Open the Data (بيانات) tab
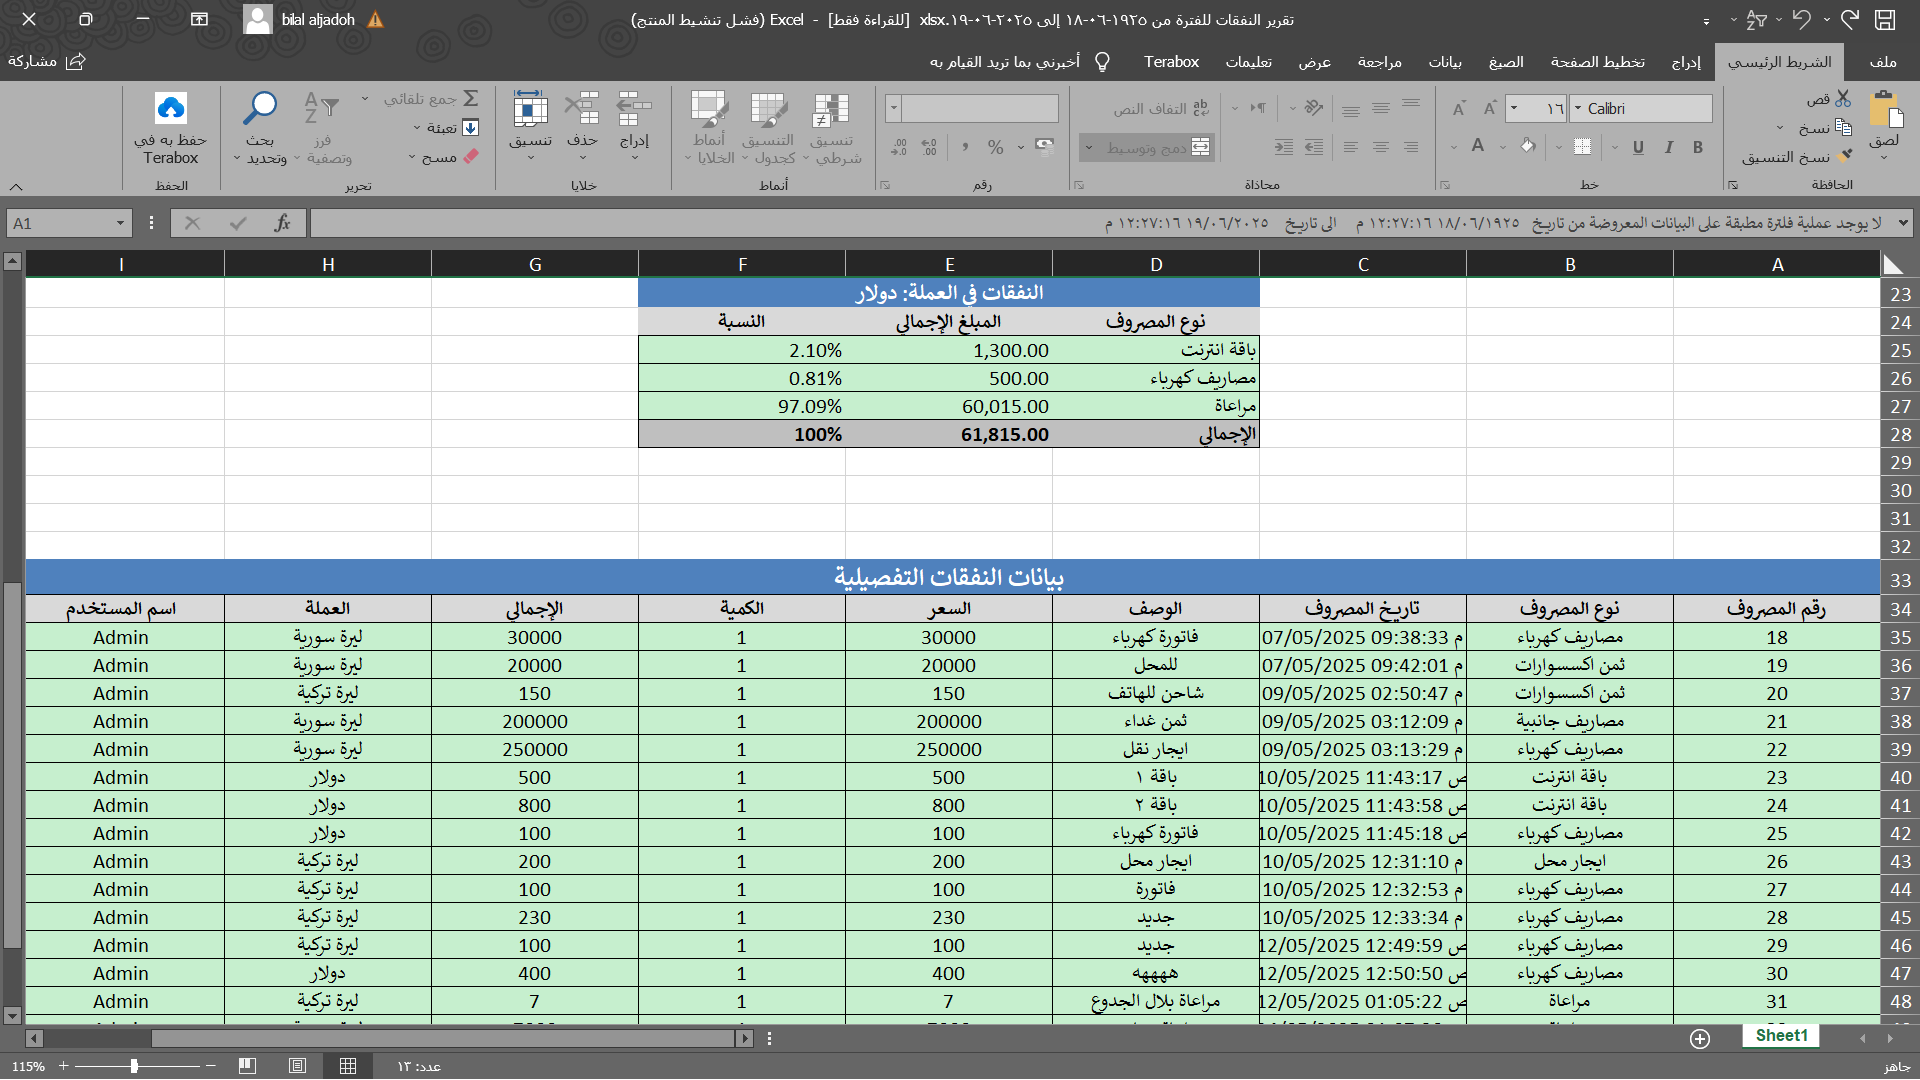Image resolution: width=1920 pixels, height=1080 pixels. pos(1445,62)
